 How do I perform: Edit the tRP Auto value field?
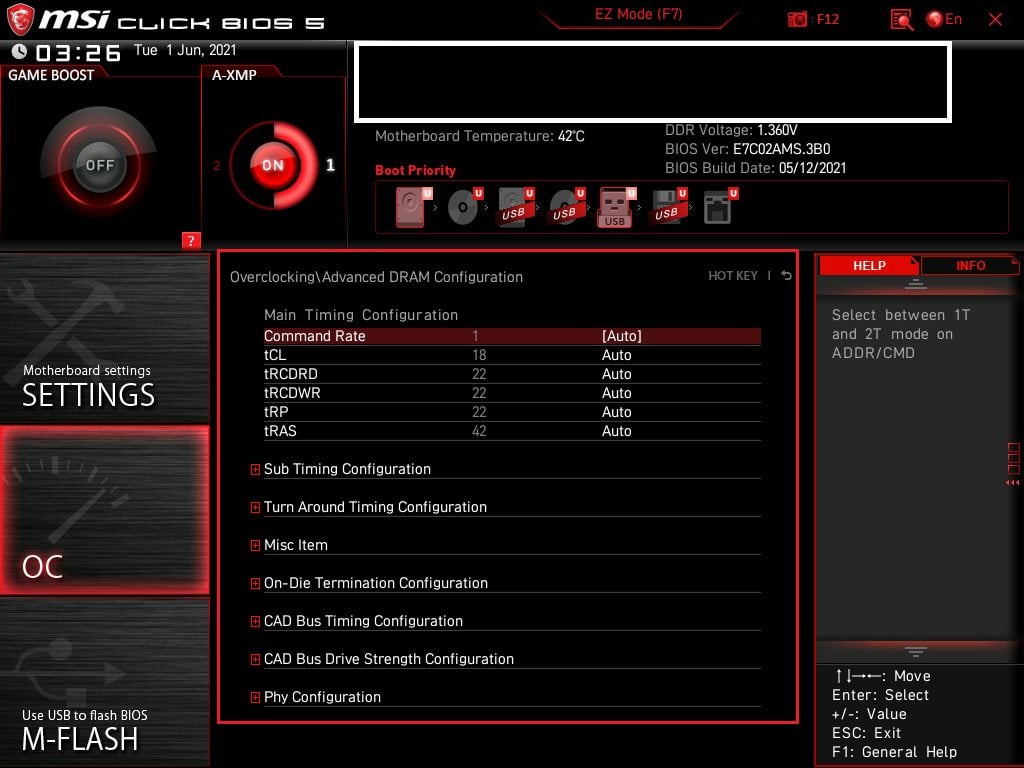click(616, 411)
